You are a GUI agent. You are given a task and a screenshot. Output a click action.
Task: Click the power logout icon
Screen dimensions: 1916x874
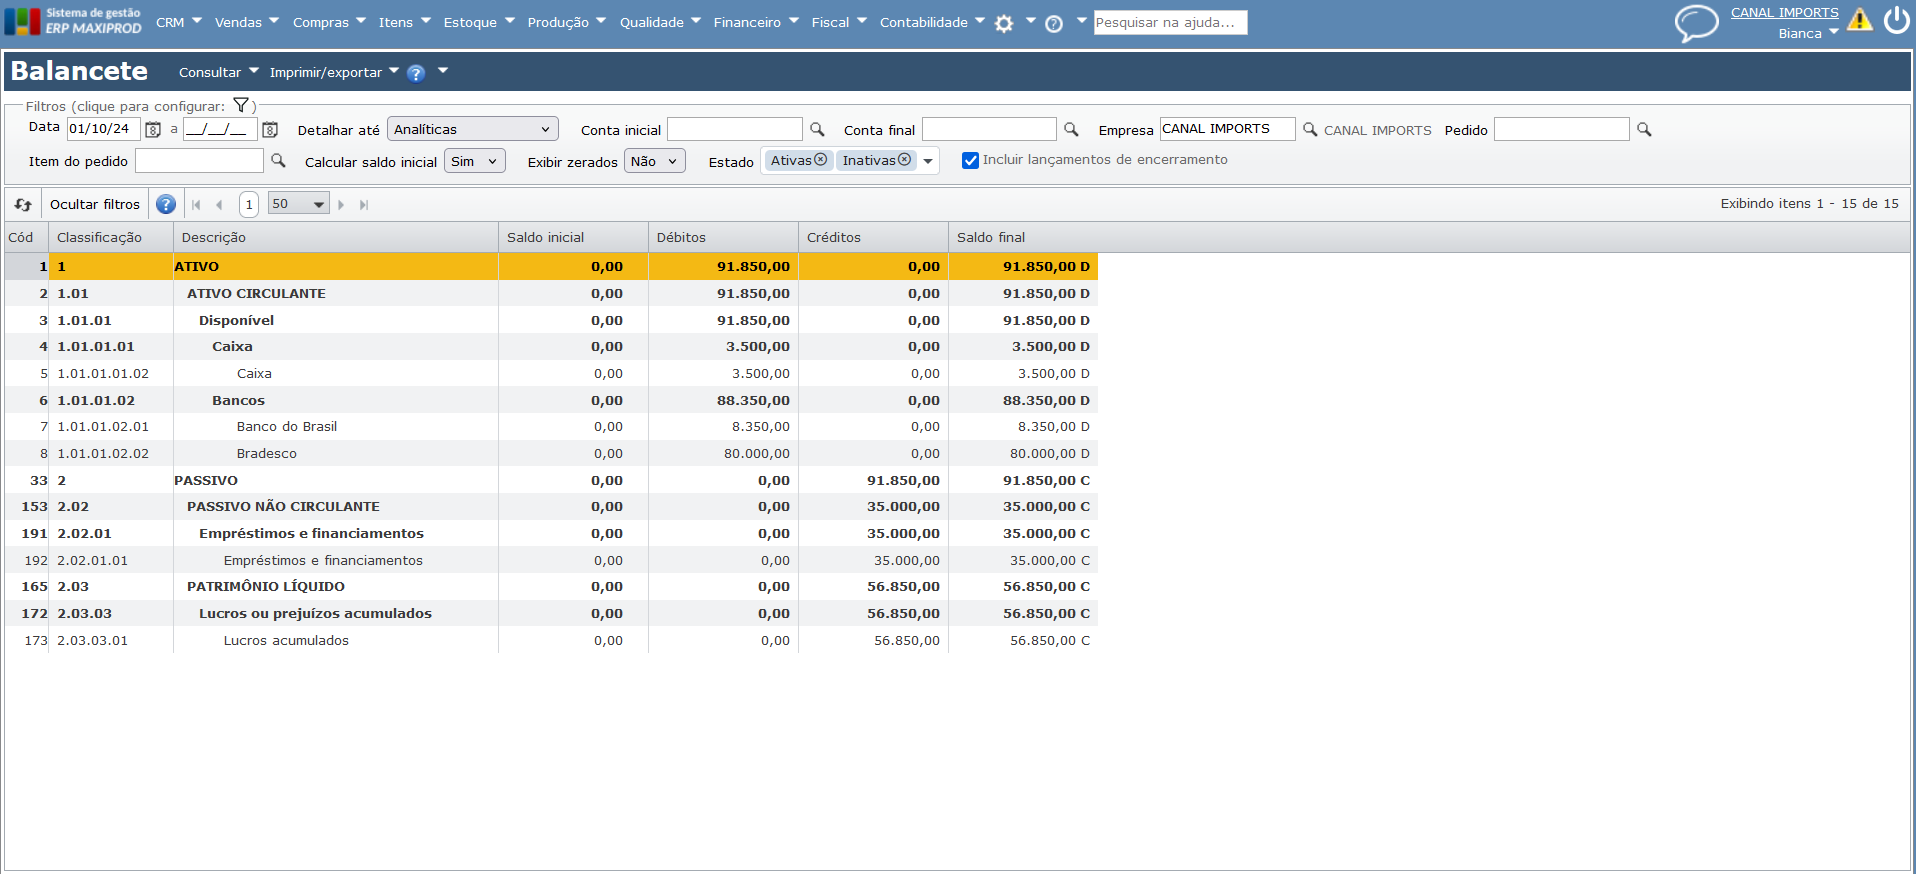1896,20
